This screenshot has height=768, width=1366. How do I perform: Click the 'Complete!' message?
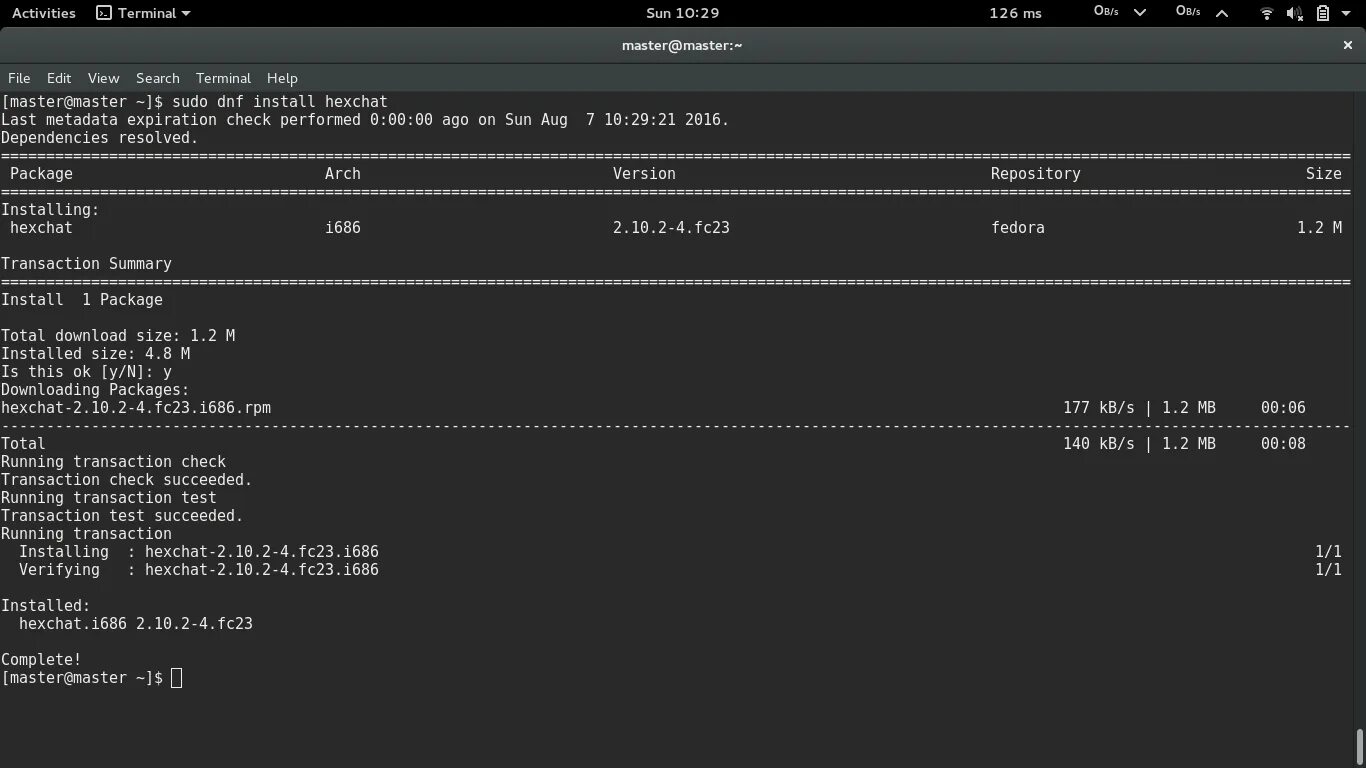pos(41,660)
